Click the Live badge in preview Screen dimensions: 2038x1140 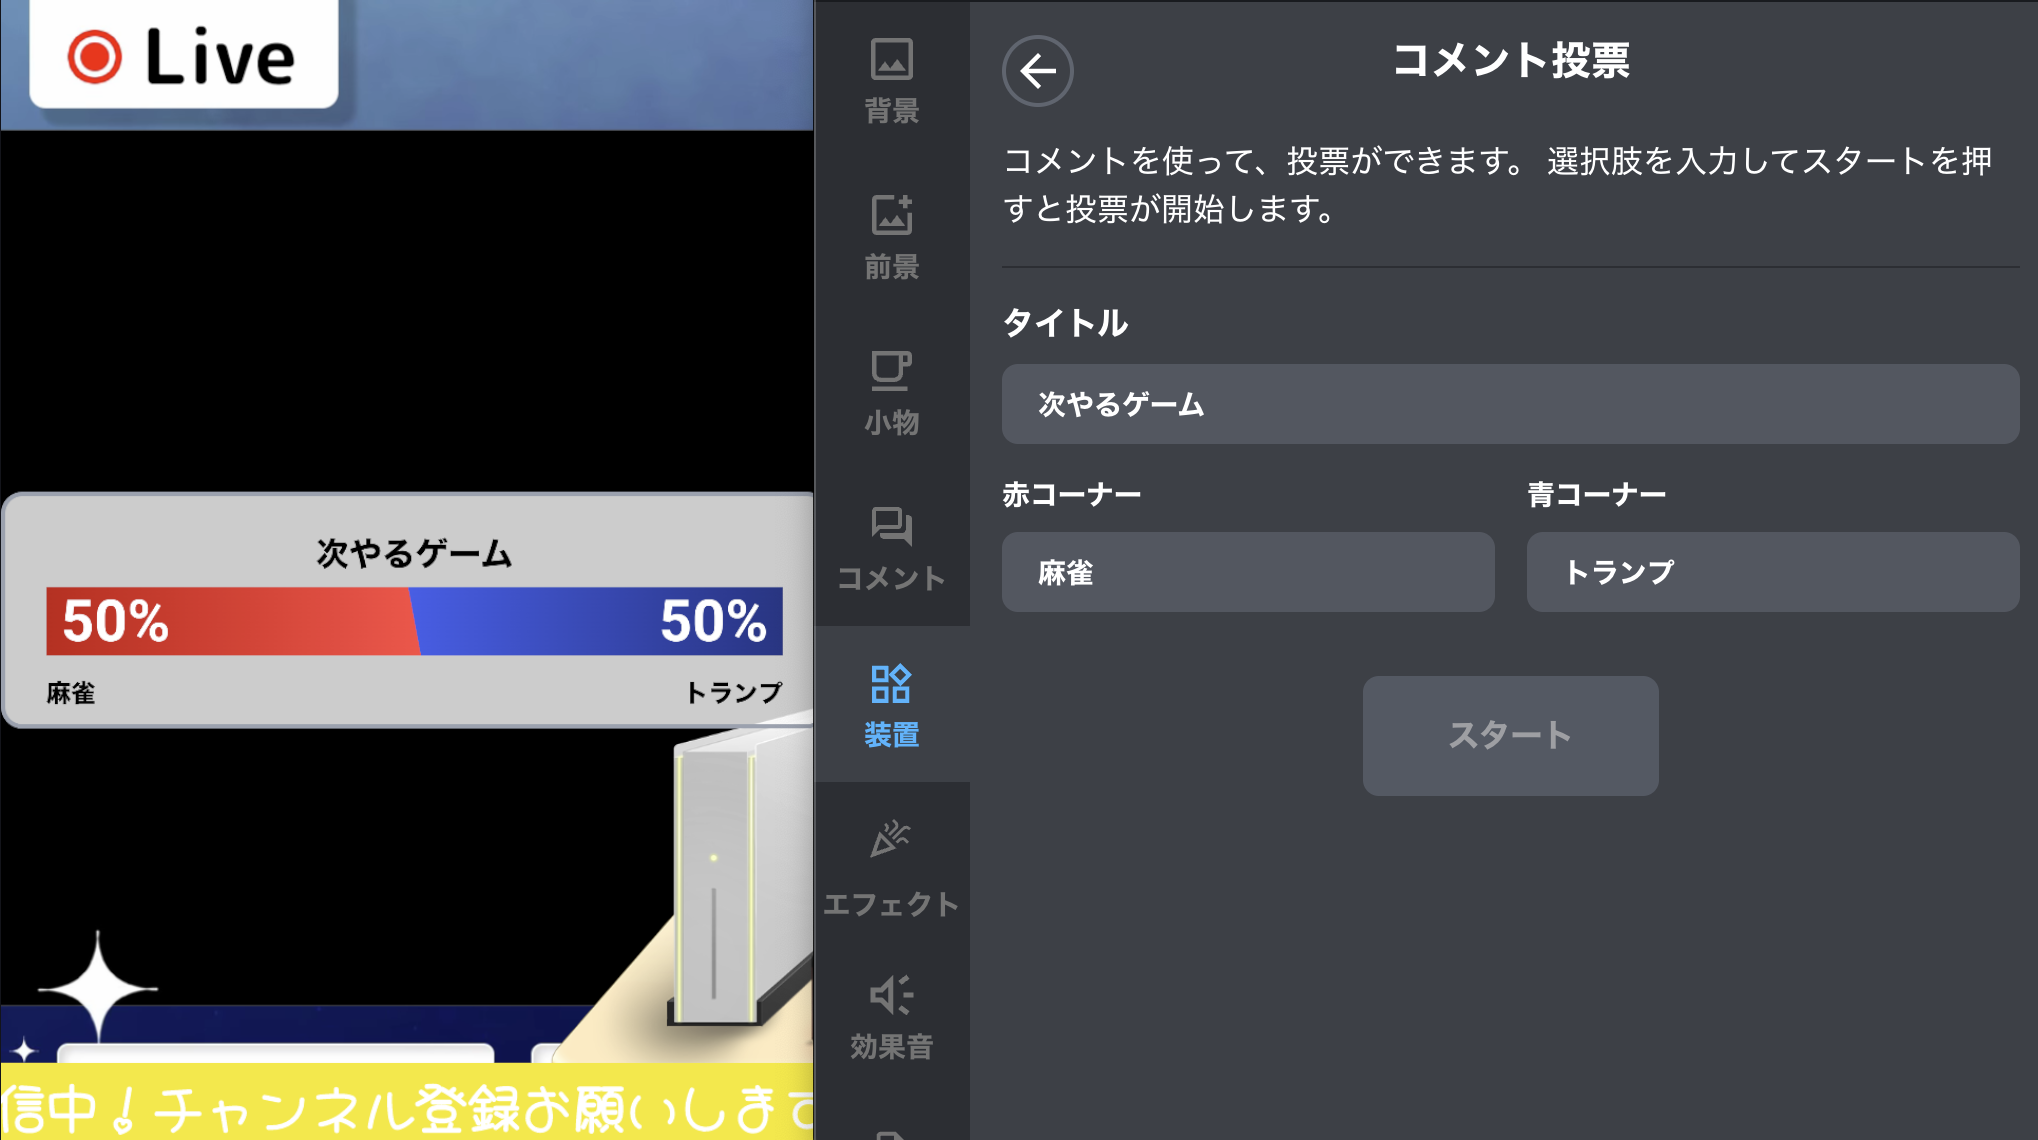(x=184, y=55)
